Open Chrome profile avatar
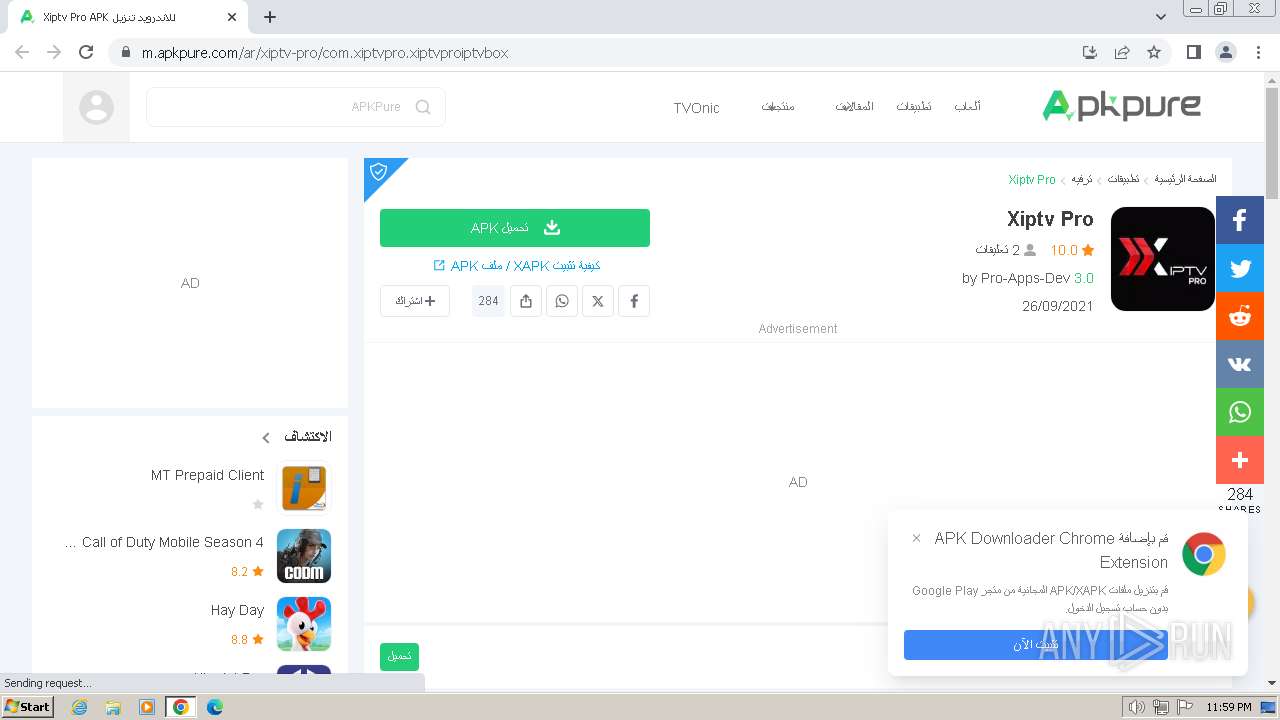1280x720 pixels. [x=1225, y=52]
